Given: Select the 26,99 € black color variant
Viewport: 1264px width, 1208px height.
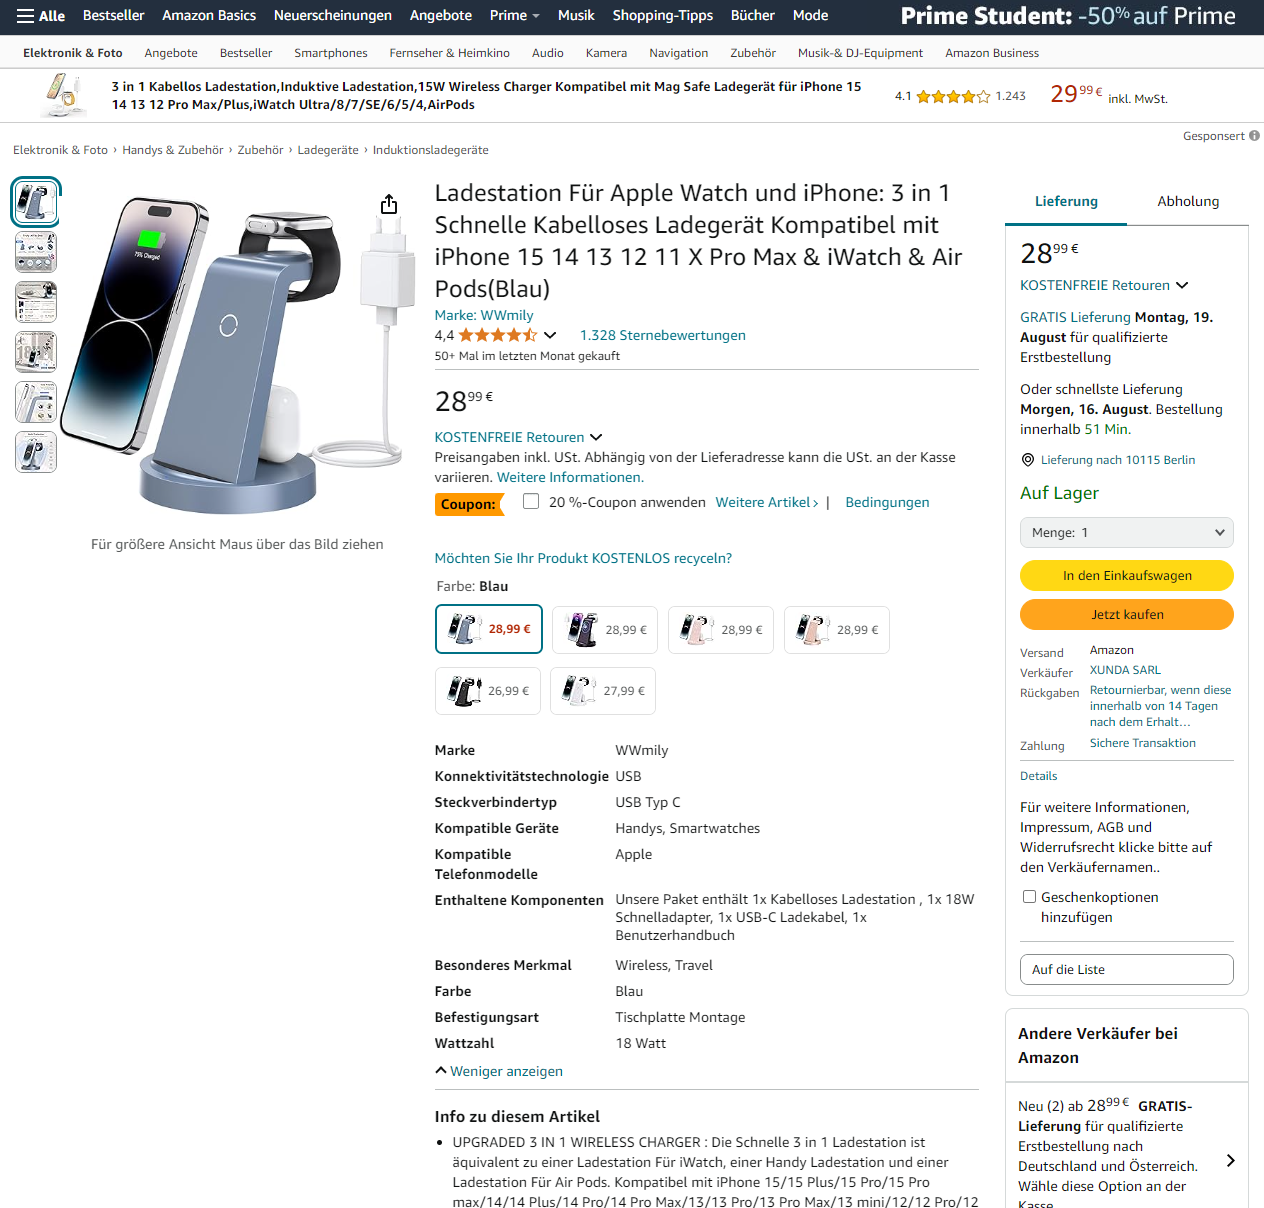Looking at the screenshot, I should tap(488, 691).
